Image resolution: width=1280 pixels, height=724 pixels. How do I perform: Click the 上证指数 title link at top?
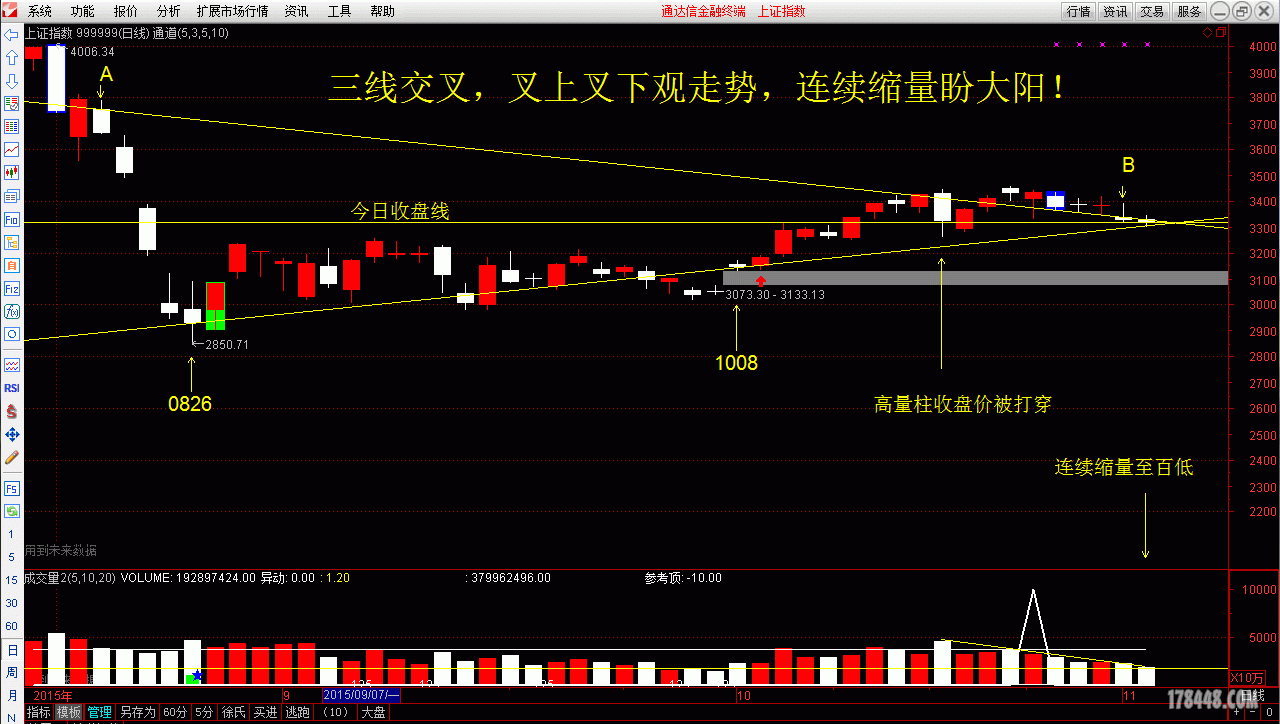tap(781, 12)
